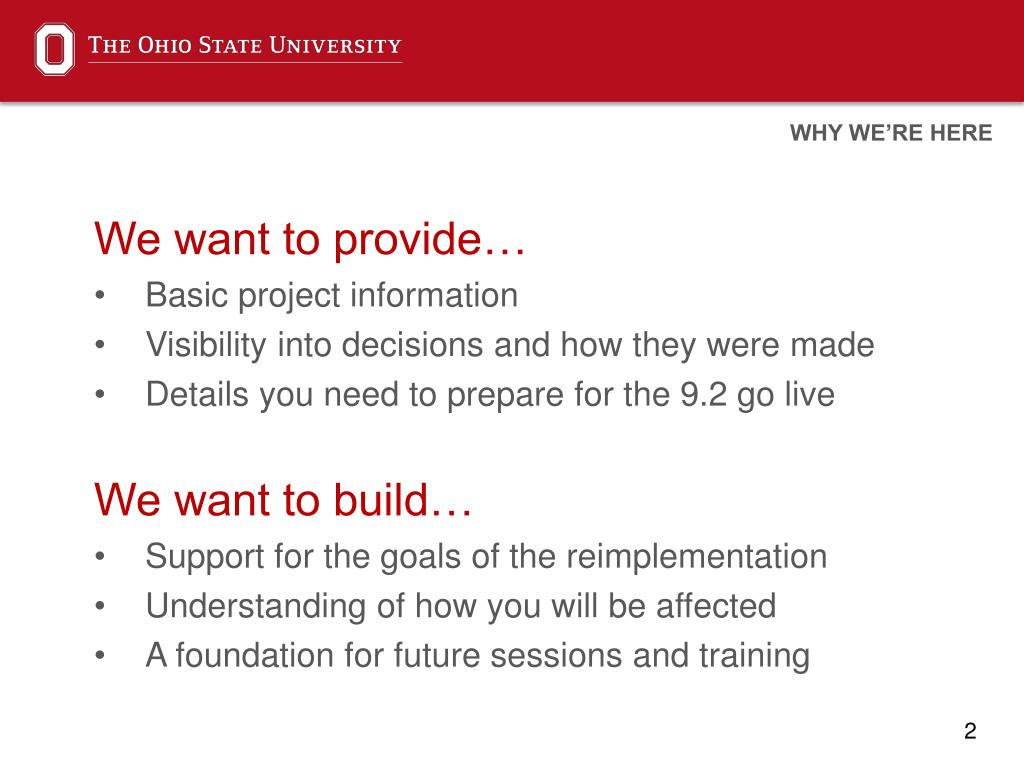Click the bullet before 'Support for the goals'

pos(99,556)
